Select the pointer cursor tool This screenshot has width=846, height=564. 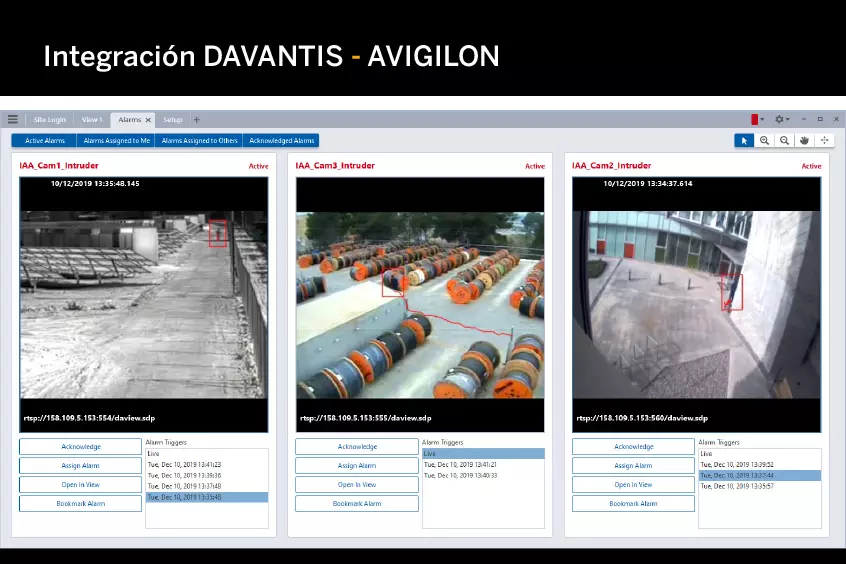[744, 140]
